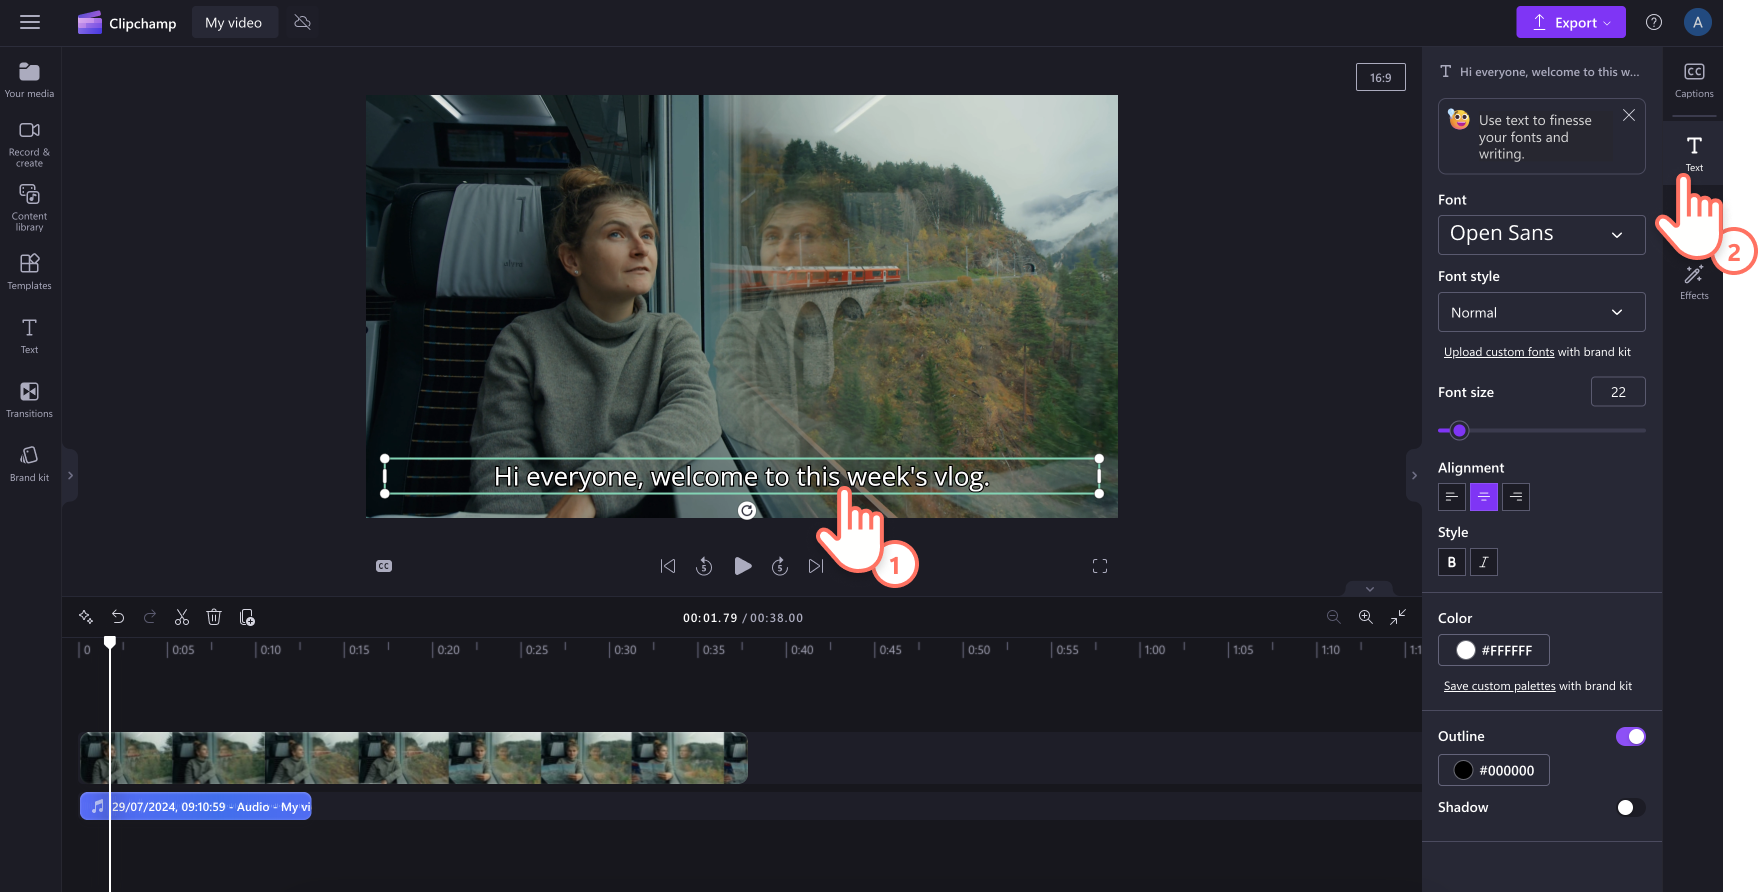Open the Font dropdown Open Sans
This screenshot has height=892, width=1758.
pyautogui.click(x=1541, y=234)
